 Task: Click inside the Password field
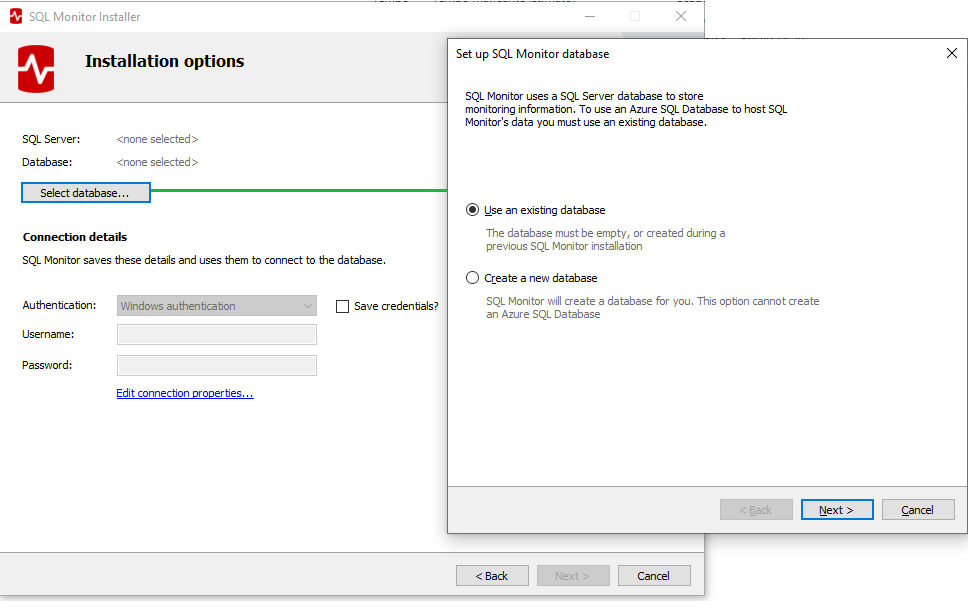(x=216, y=365)
